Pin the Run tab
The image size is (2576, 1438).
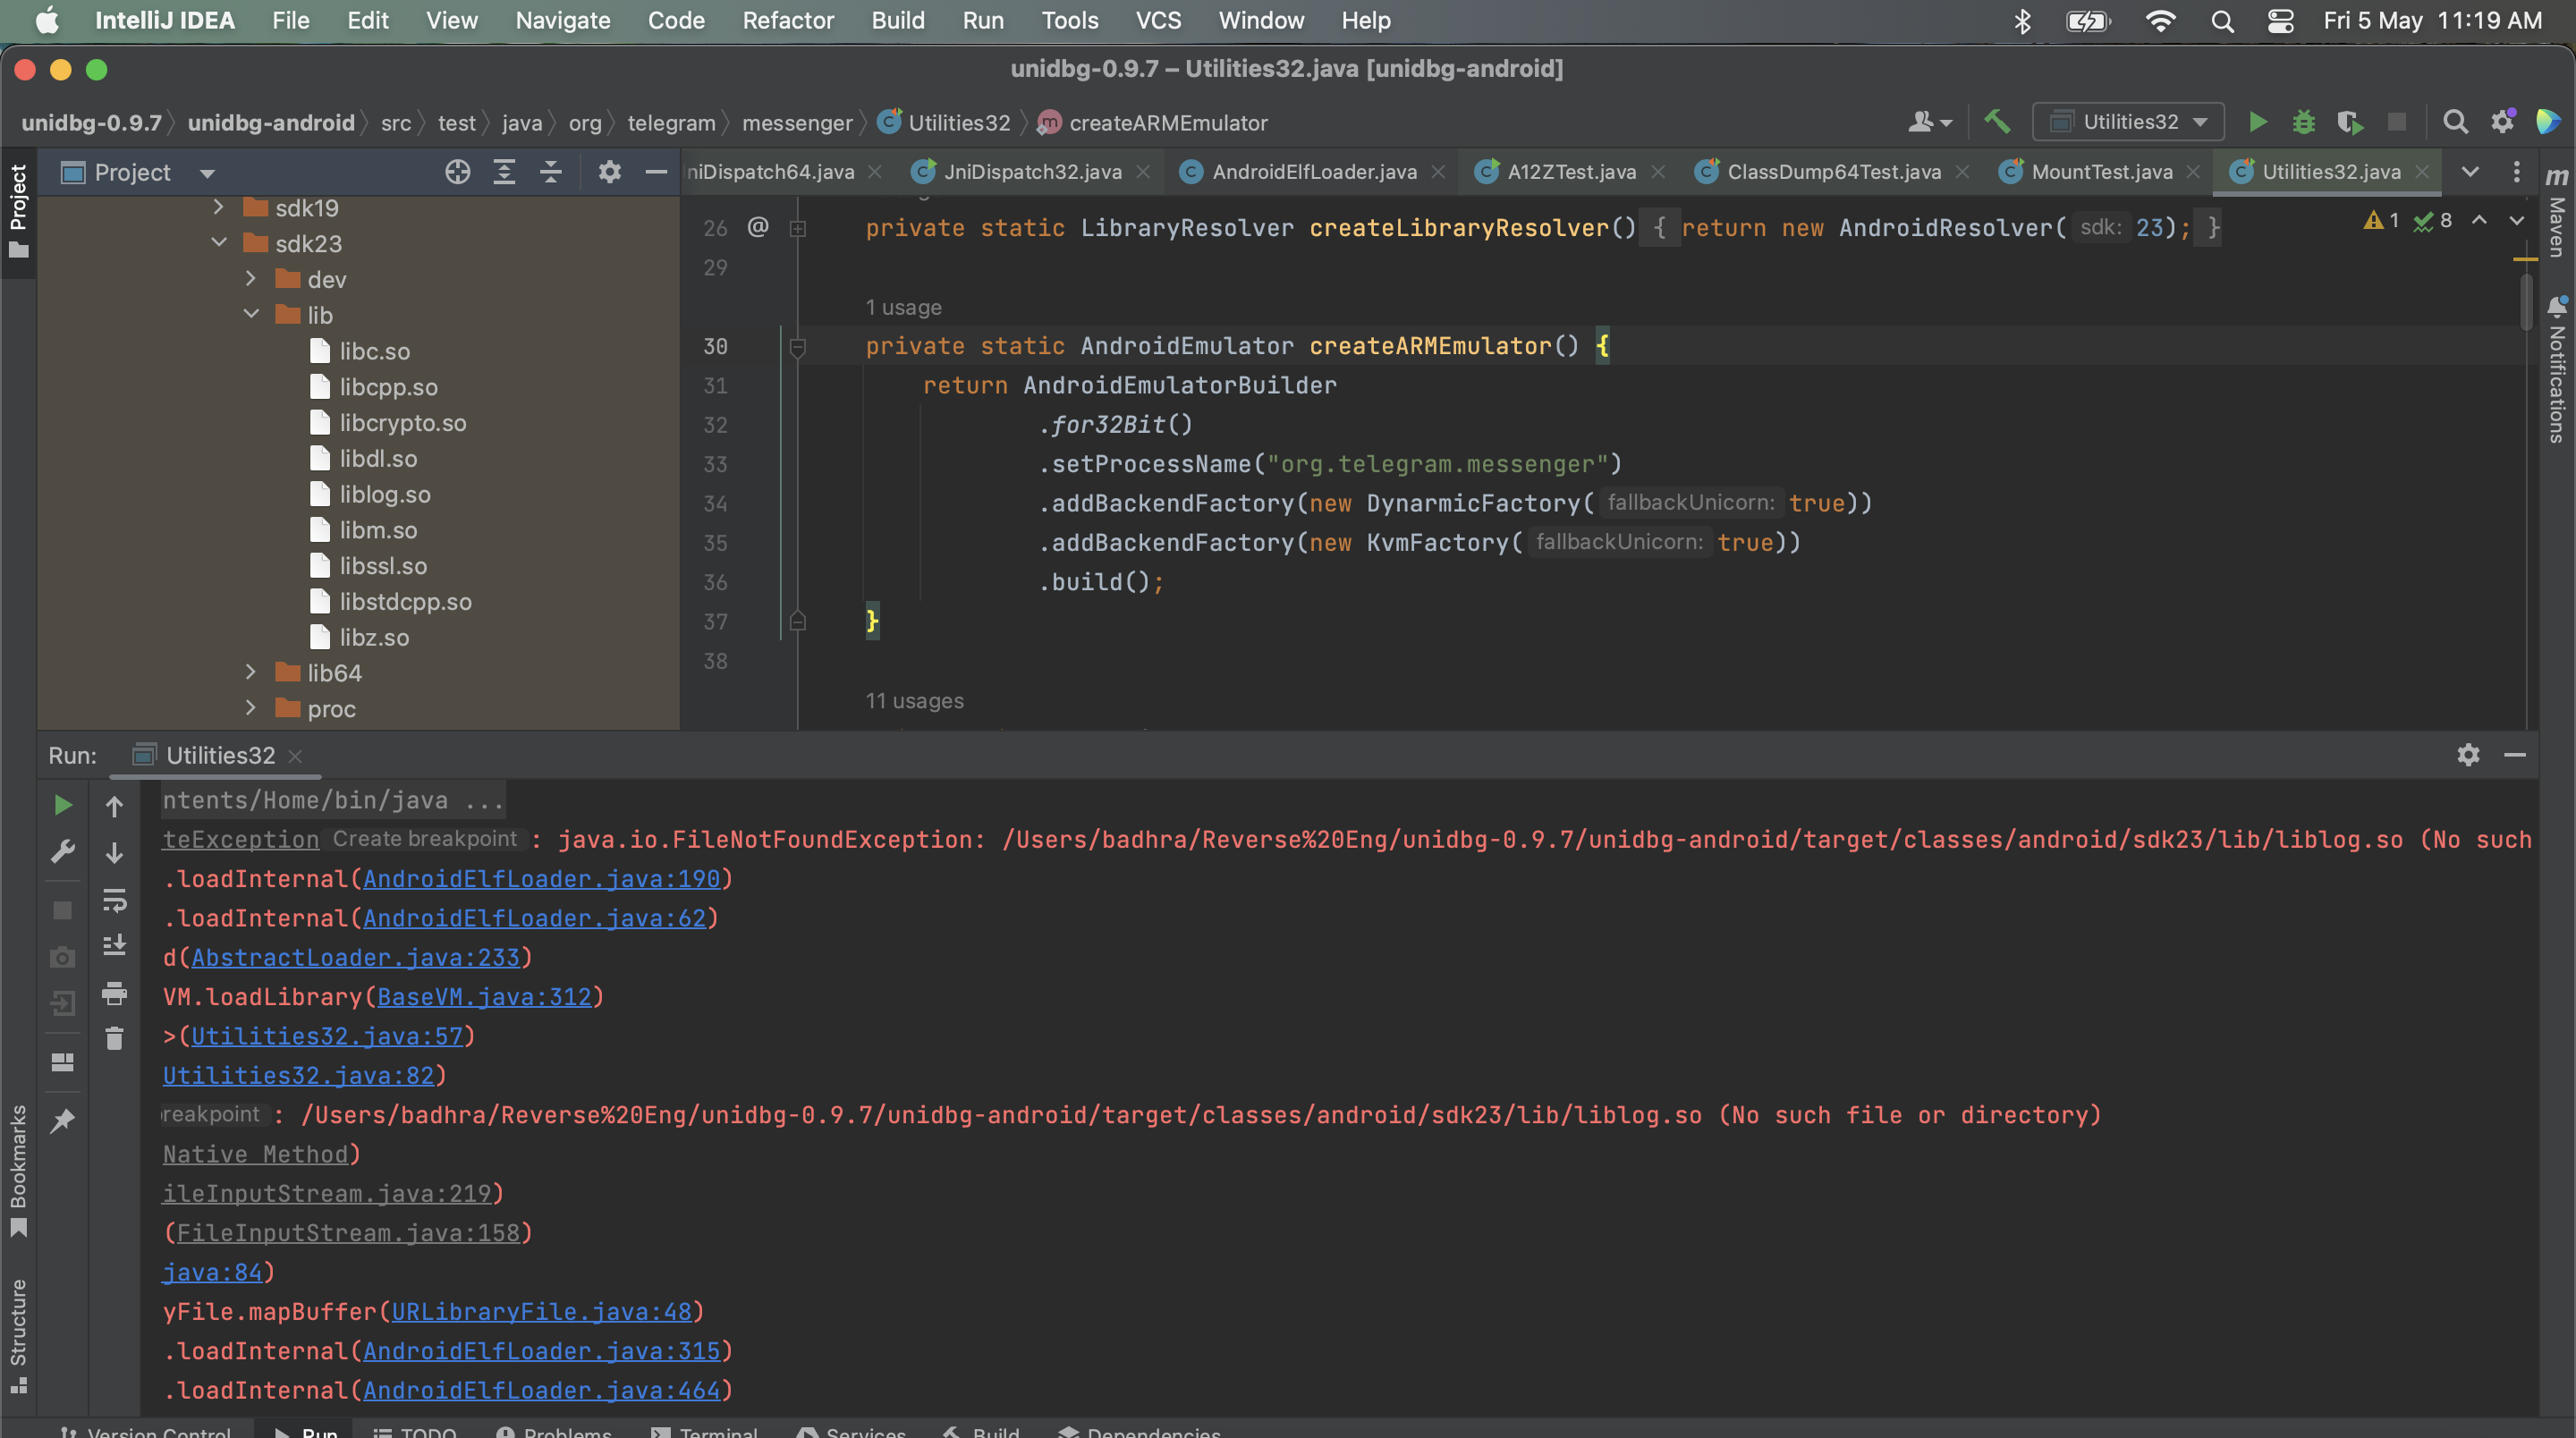point(62,1121)
